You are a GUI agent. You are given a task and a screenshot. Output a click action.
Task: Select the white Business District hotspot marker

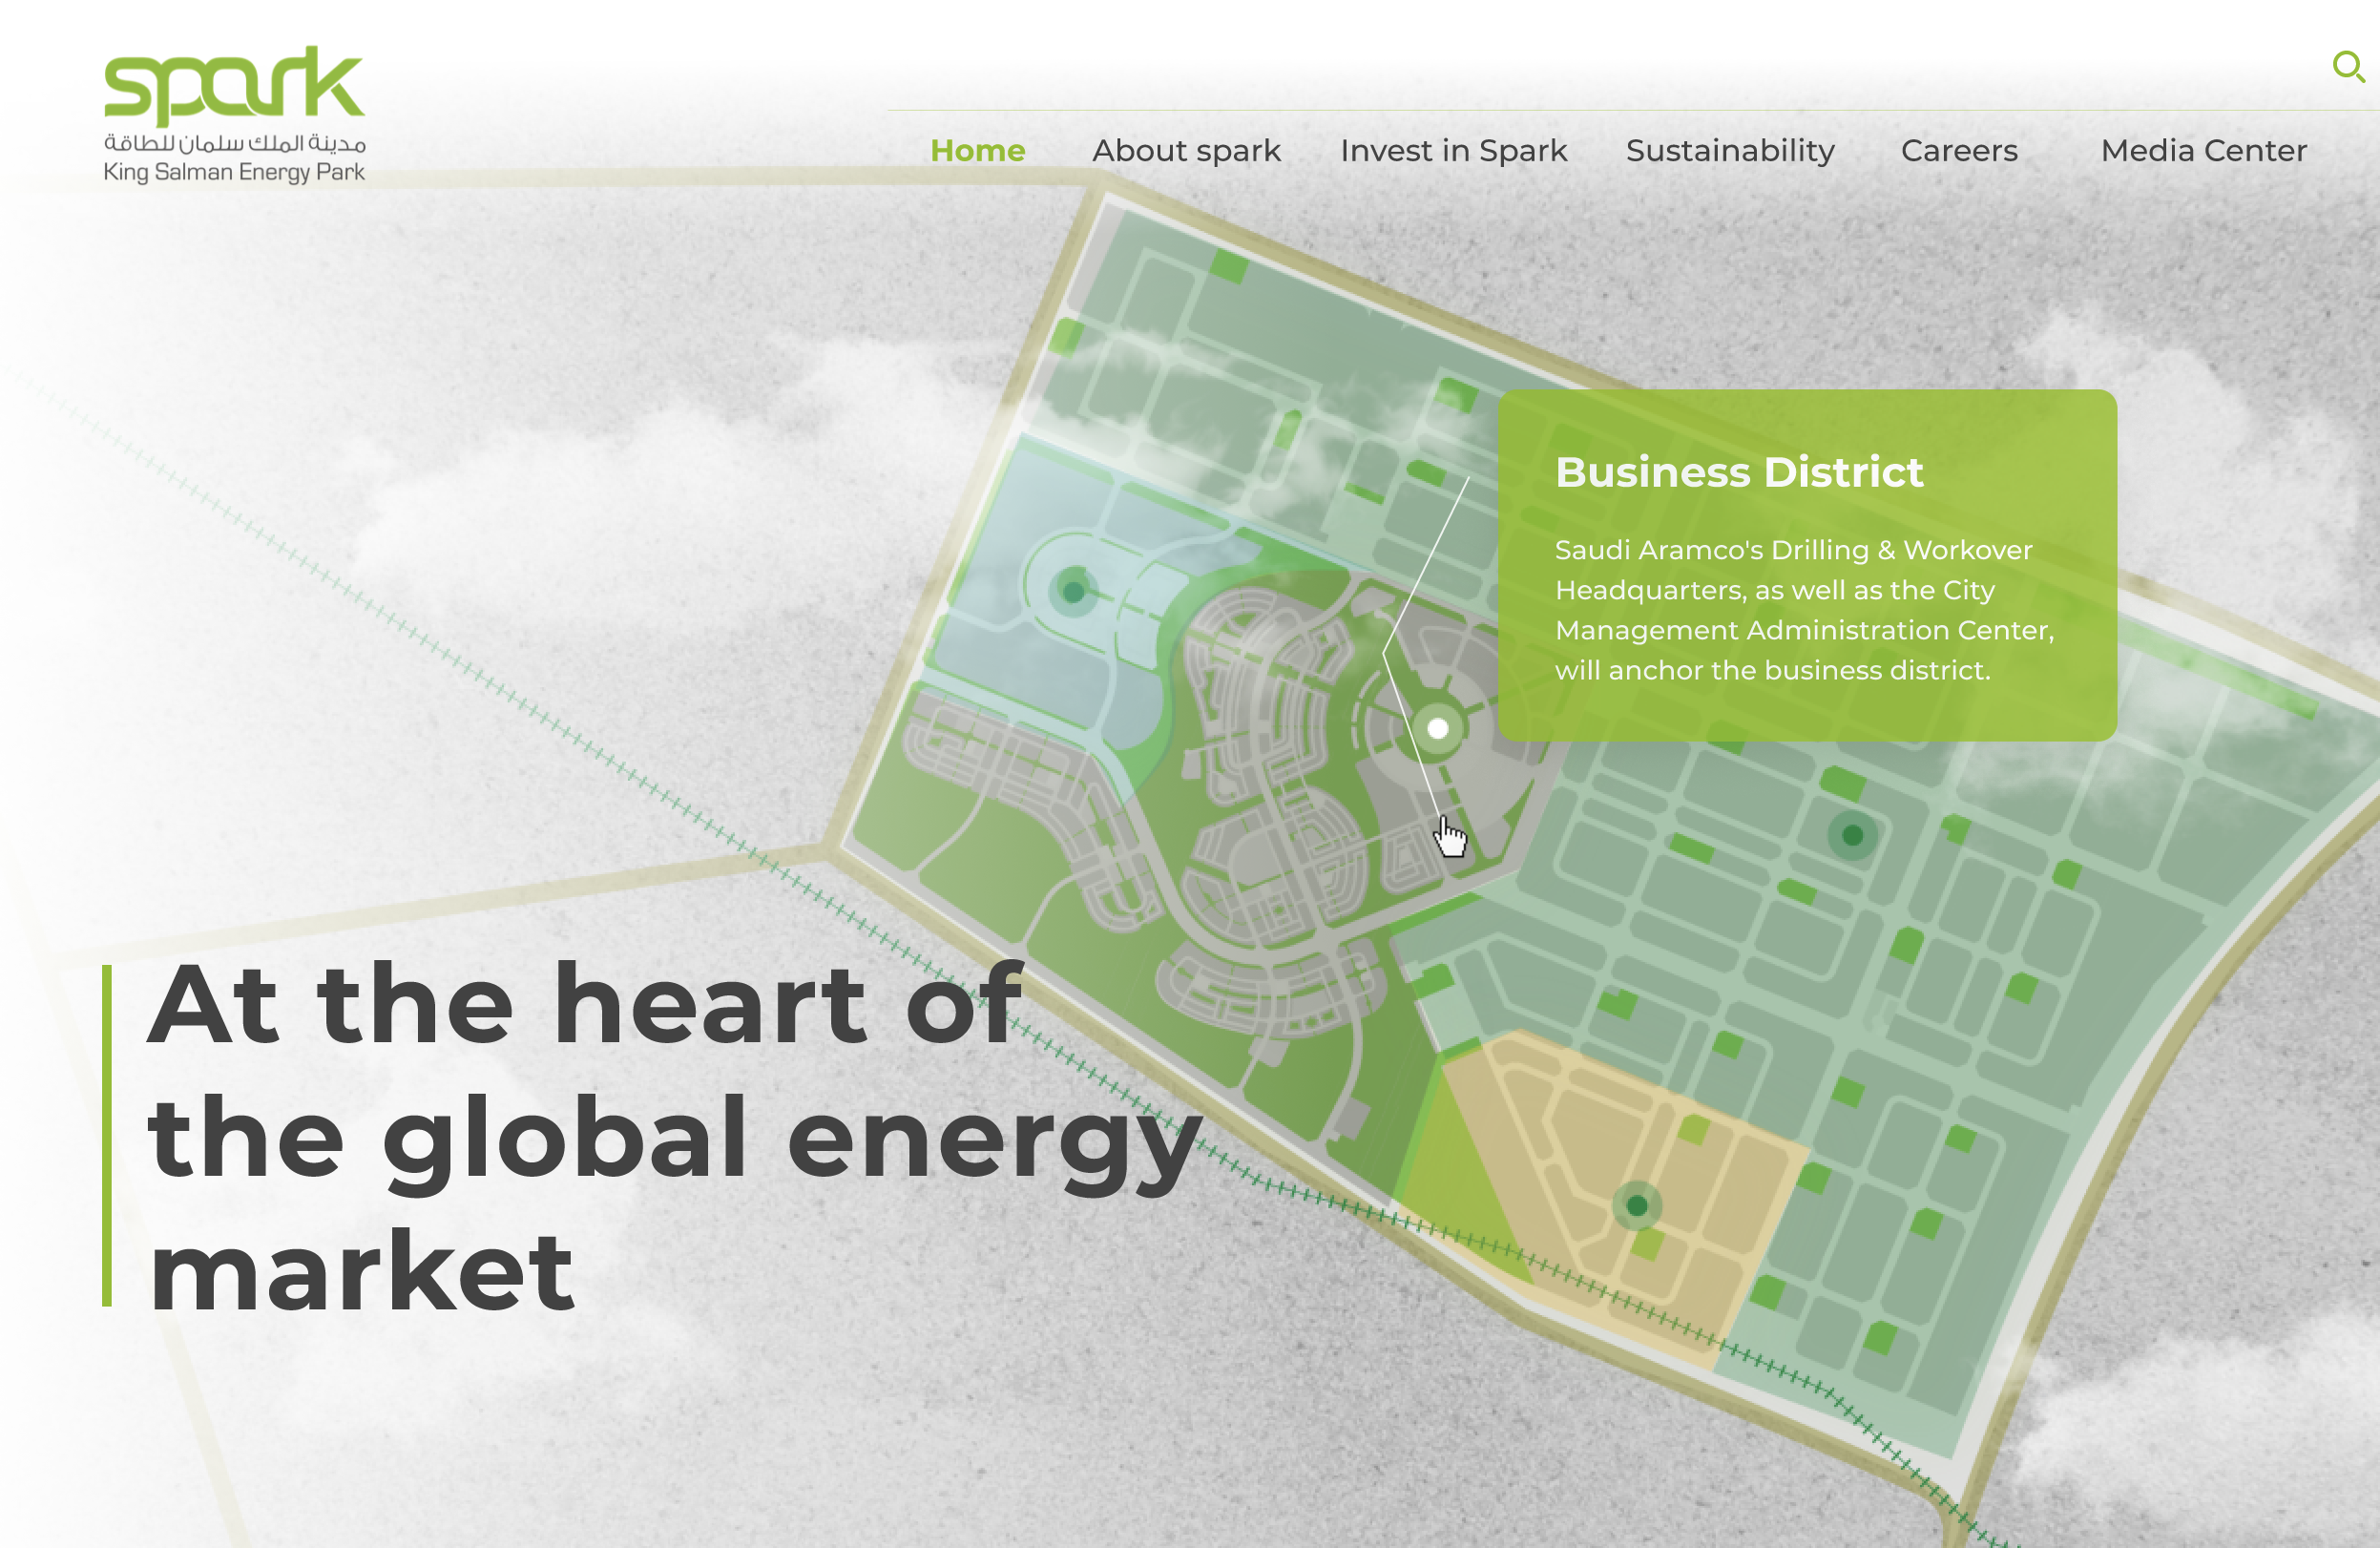click(x=1437, y=729)
